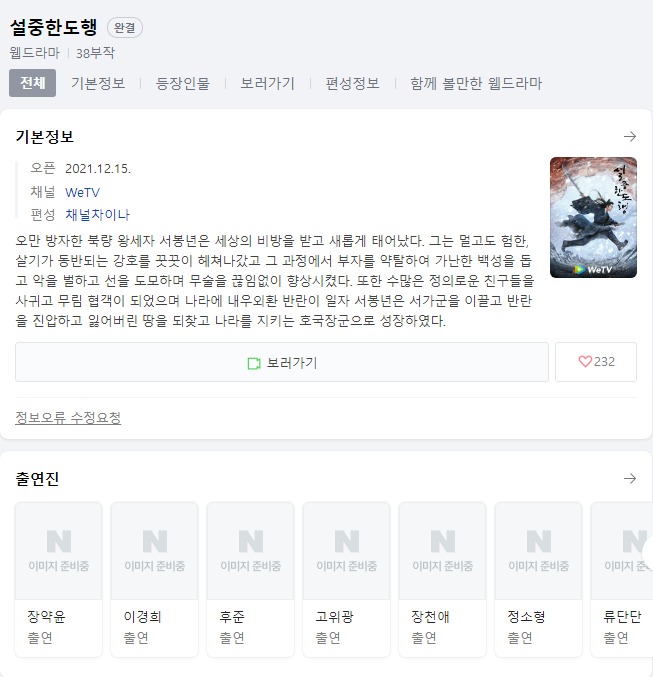Open 기본정보 section via its arrow icon
Screen dimensions: 653x677
[x=630, y=136]
